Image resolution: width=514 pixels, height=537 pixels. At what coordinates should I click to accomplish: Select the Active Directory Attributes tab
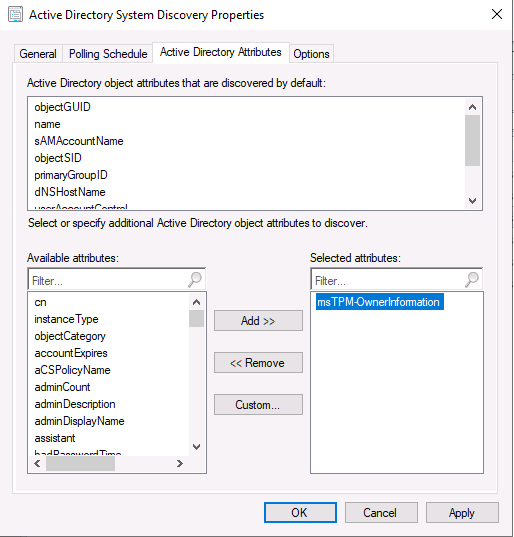[221, 52]
